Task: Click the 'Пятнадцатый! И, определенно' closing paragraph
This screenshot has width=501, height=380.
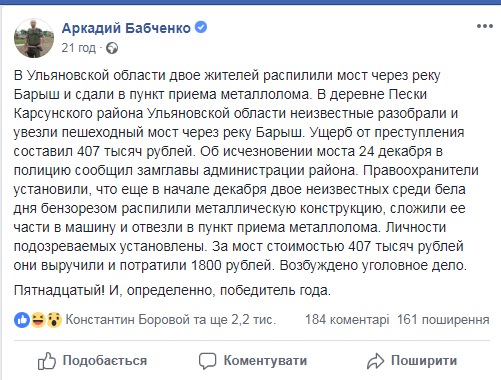Action: tap(172, 291)
